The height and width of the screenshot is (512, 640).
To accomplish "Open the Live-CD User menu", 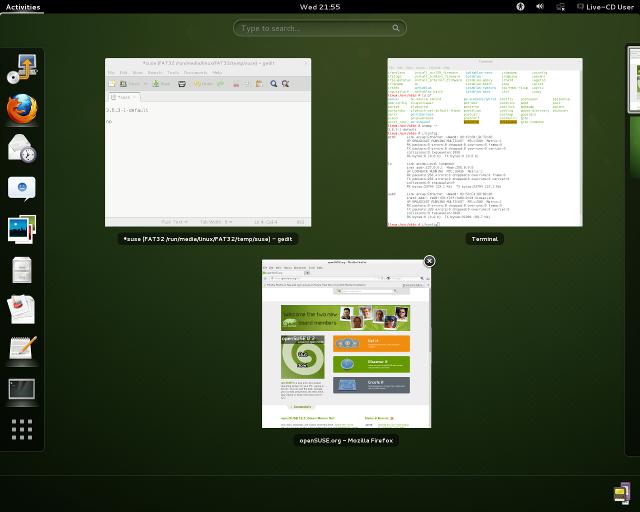I will [605, 7].
